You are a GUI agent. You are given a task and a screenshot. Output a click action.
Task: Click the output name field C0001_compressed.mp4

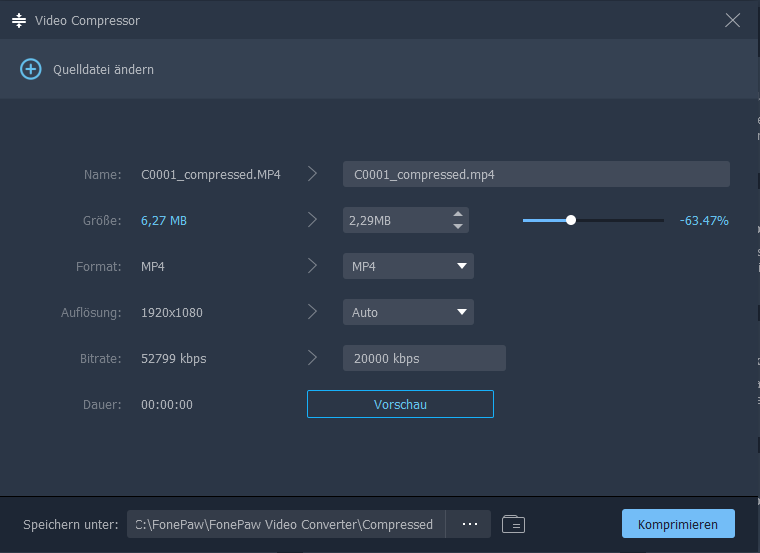(x=536, y=174)
